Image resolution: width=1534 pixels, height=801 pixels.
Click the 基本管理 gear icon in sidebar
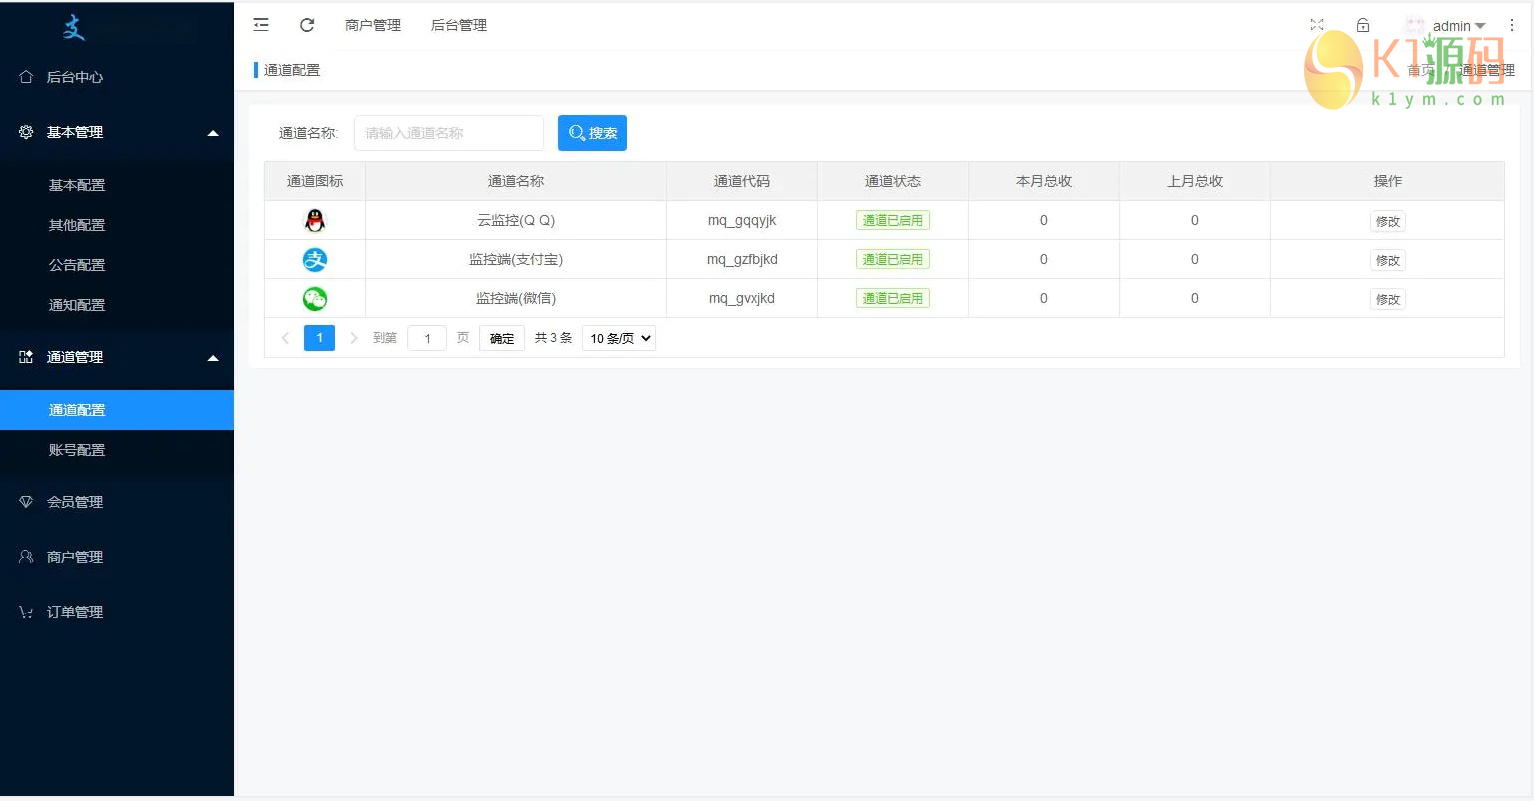tap(25, 132)
